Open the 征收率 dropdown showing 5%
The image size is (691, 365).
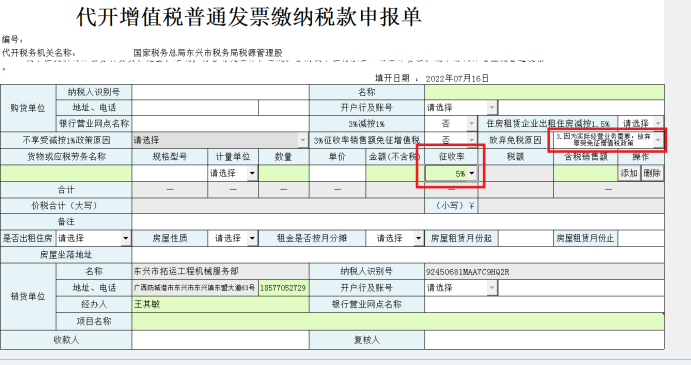tap(451, 173)
